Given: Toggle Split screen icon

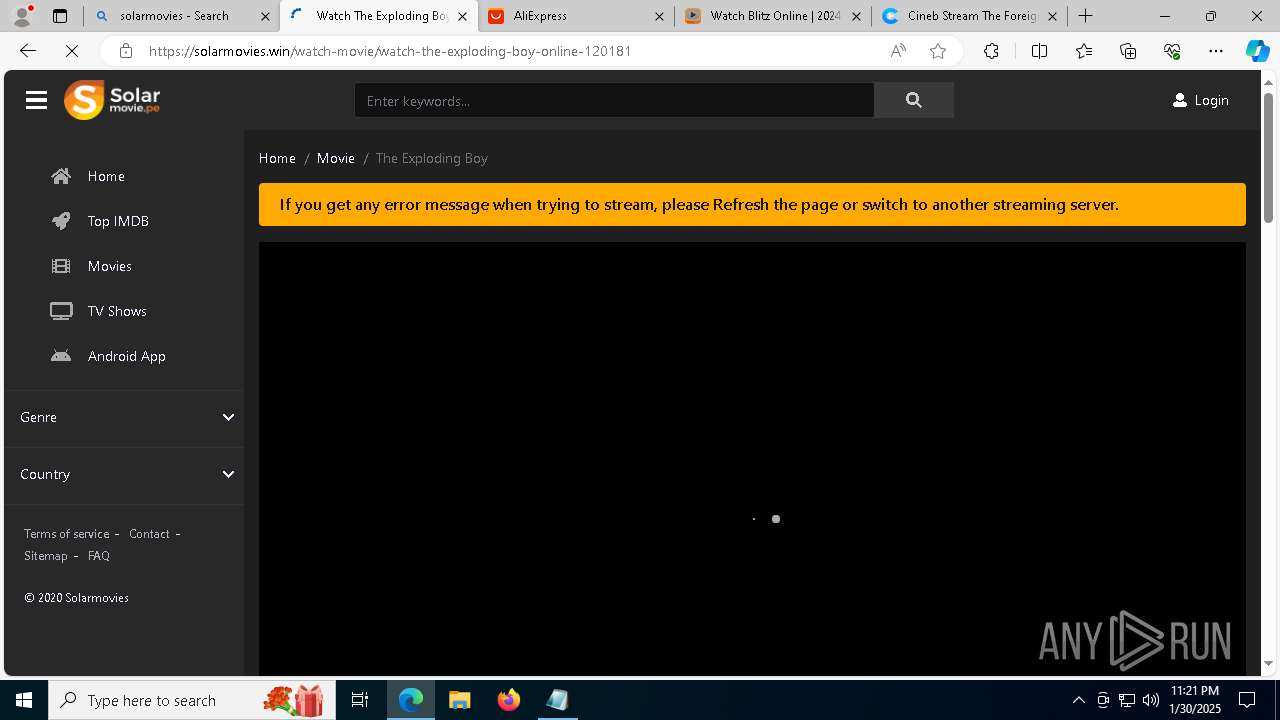Looking at the screenshot, I should coord(1039,51).
